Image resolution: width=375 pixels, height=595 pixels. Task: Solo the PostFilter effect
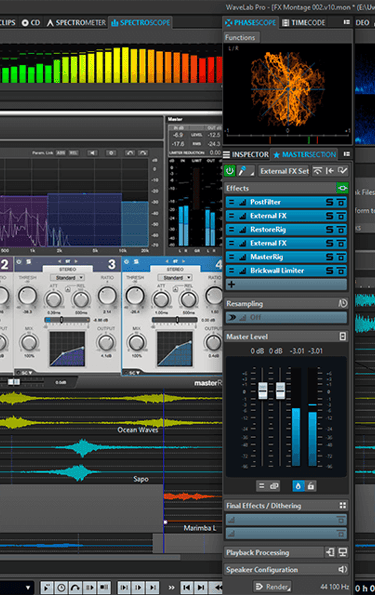tap(330, 202)
